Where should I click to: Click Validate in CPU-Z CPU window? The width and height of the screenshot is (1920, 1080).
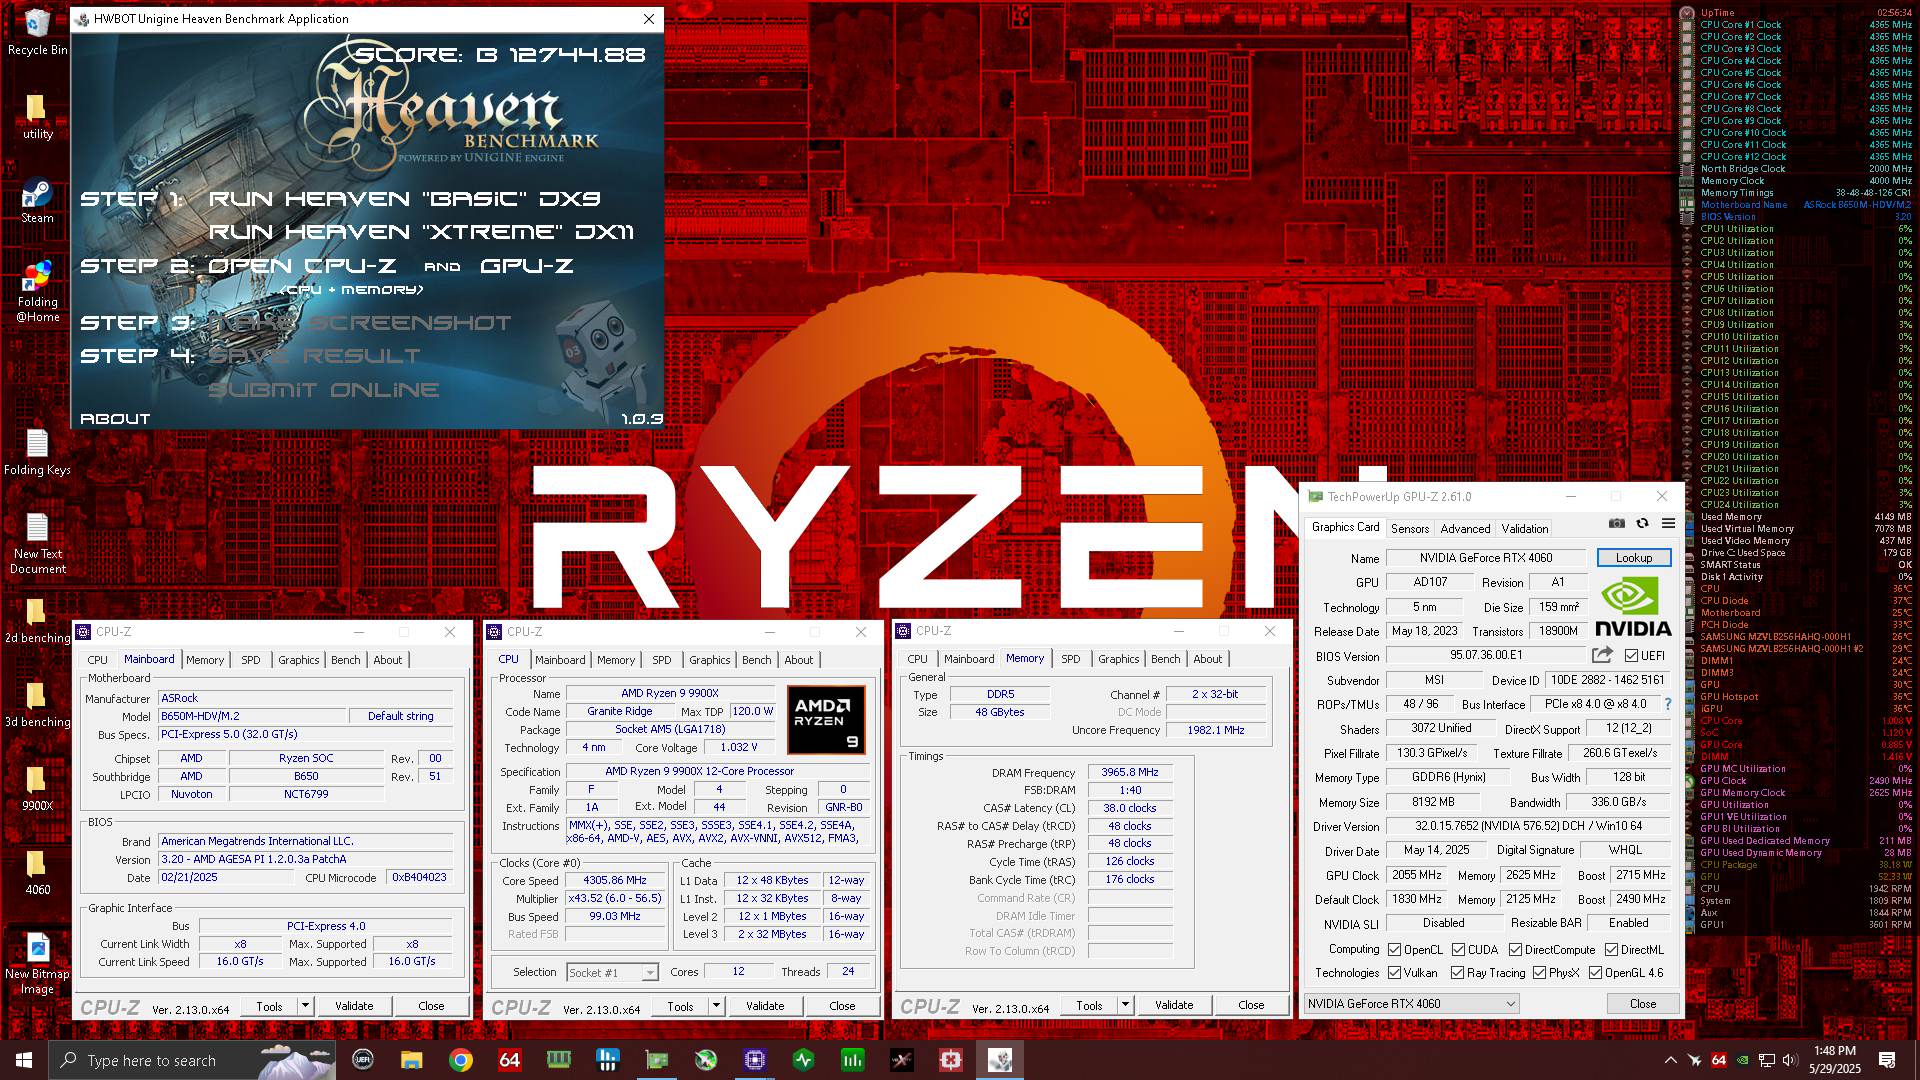765,1006
